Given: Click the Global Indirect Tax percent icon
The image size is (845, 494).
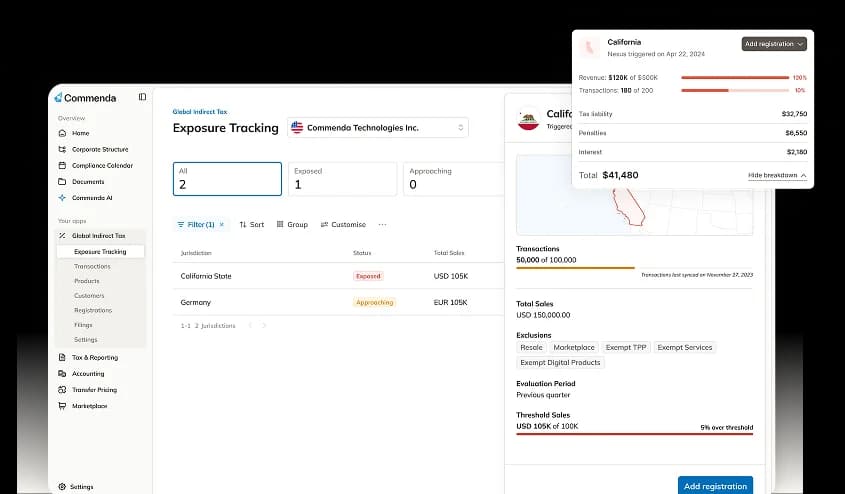Looking at the screenshot, I should pyautogui.click(x=62, y=235).
